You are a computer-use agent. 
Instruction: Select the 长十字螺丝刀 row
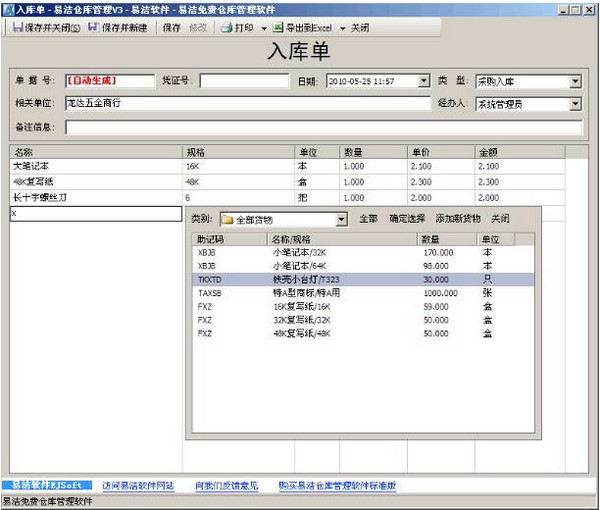287,198
